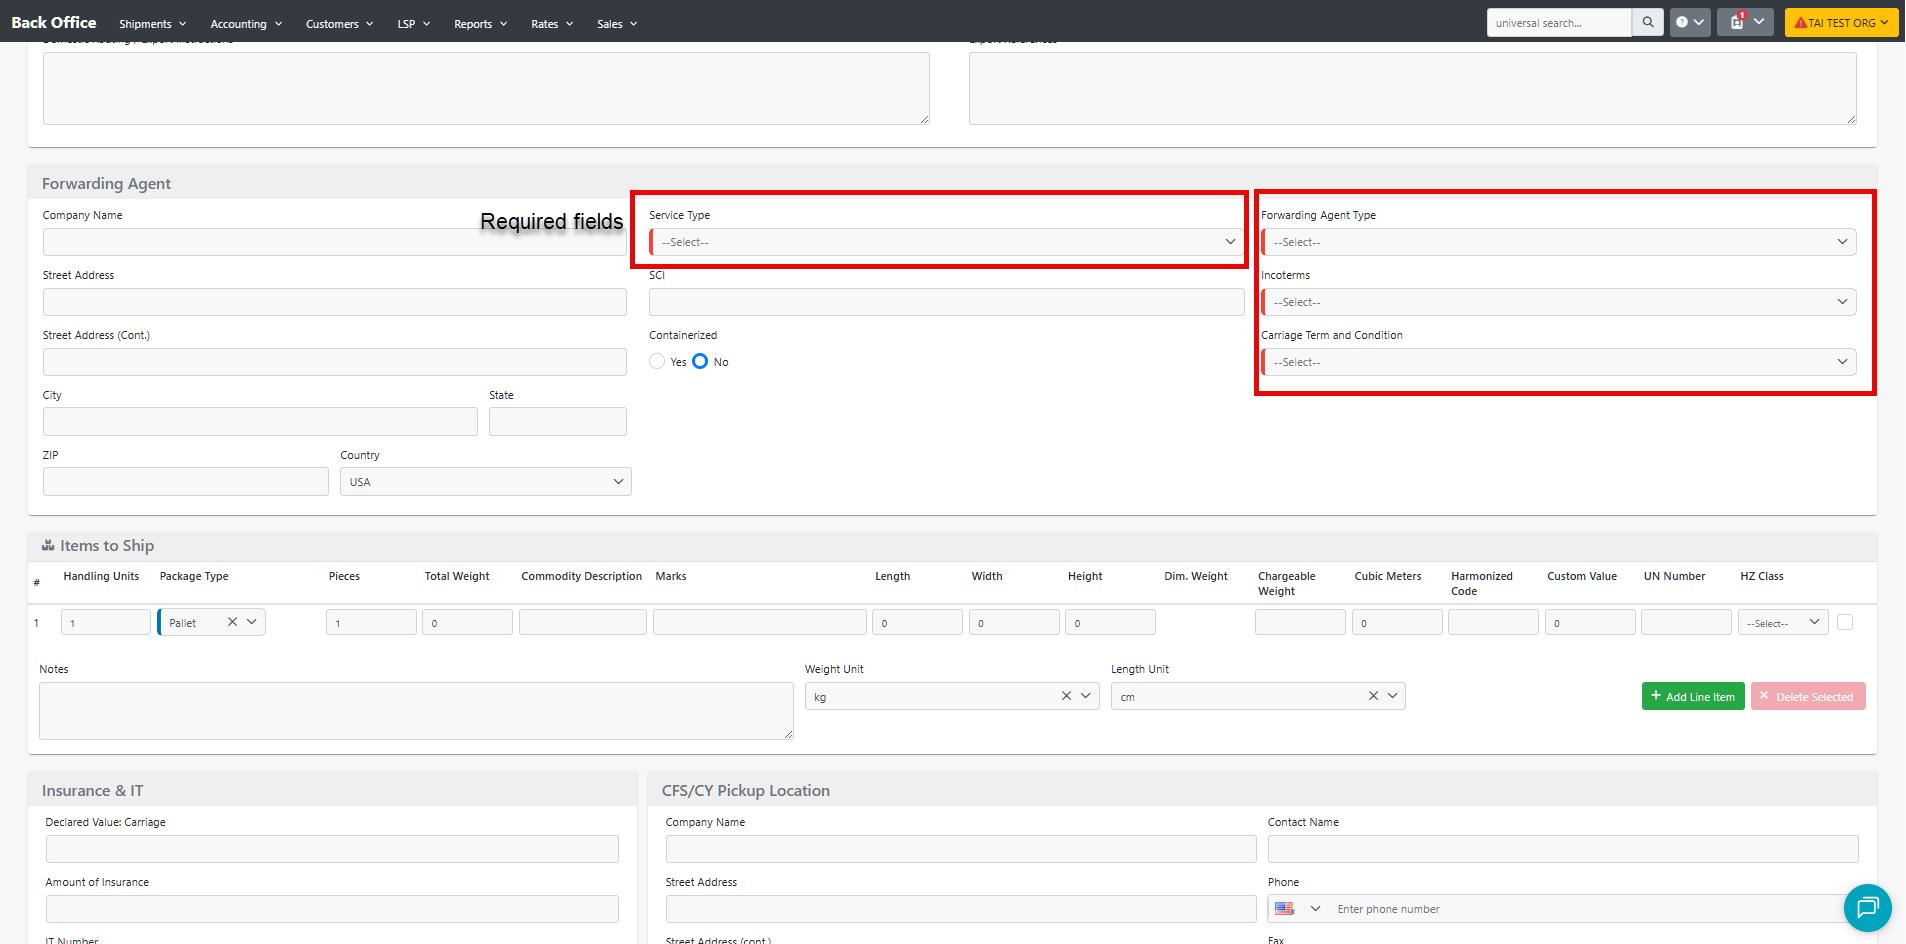Click the Add Line Item button
Screen dimensions: 1906x944
(x=1692, y=697)
